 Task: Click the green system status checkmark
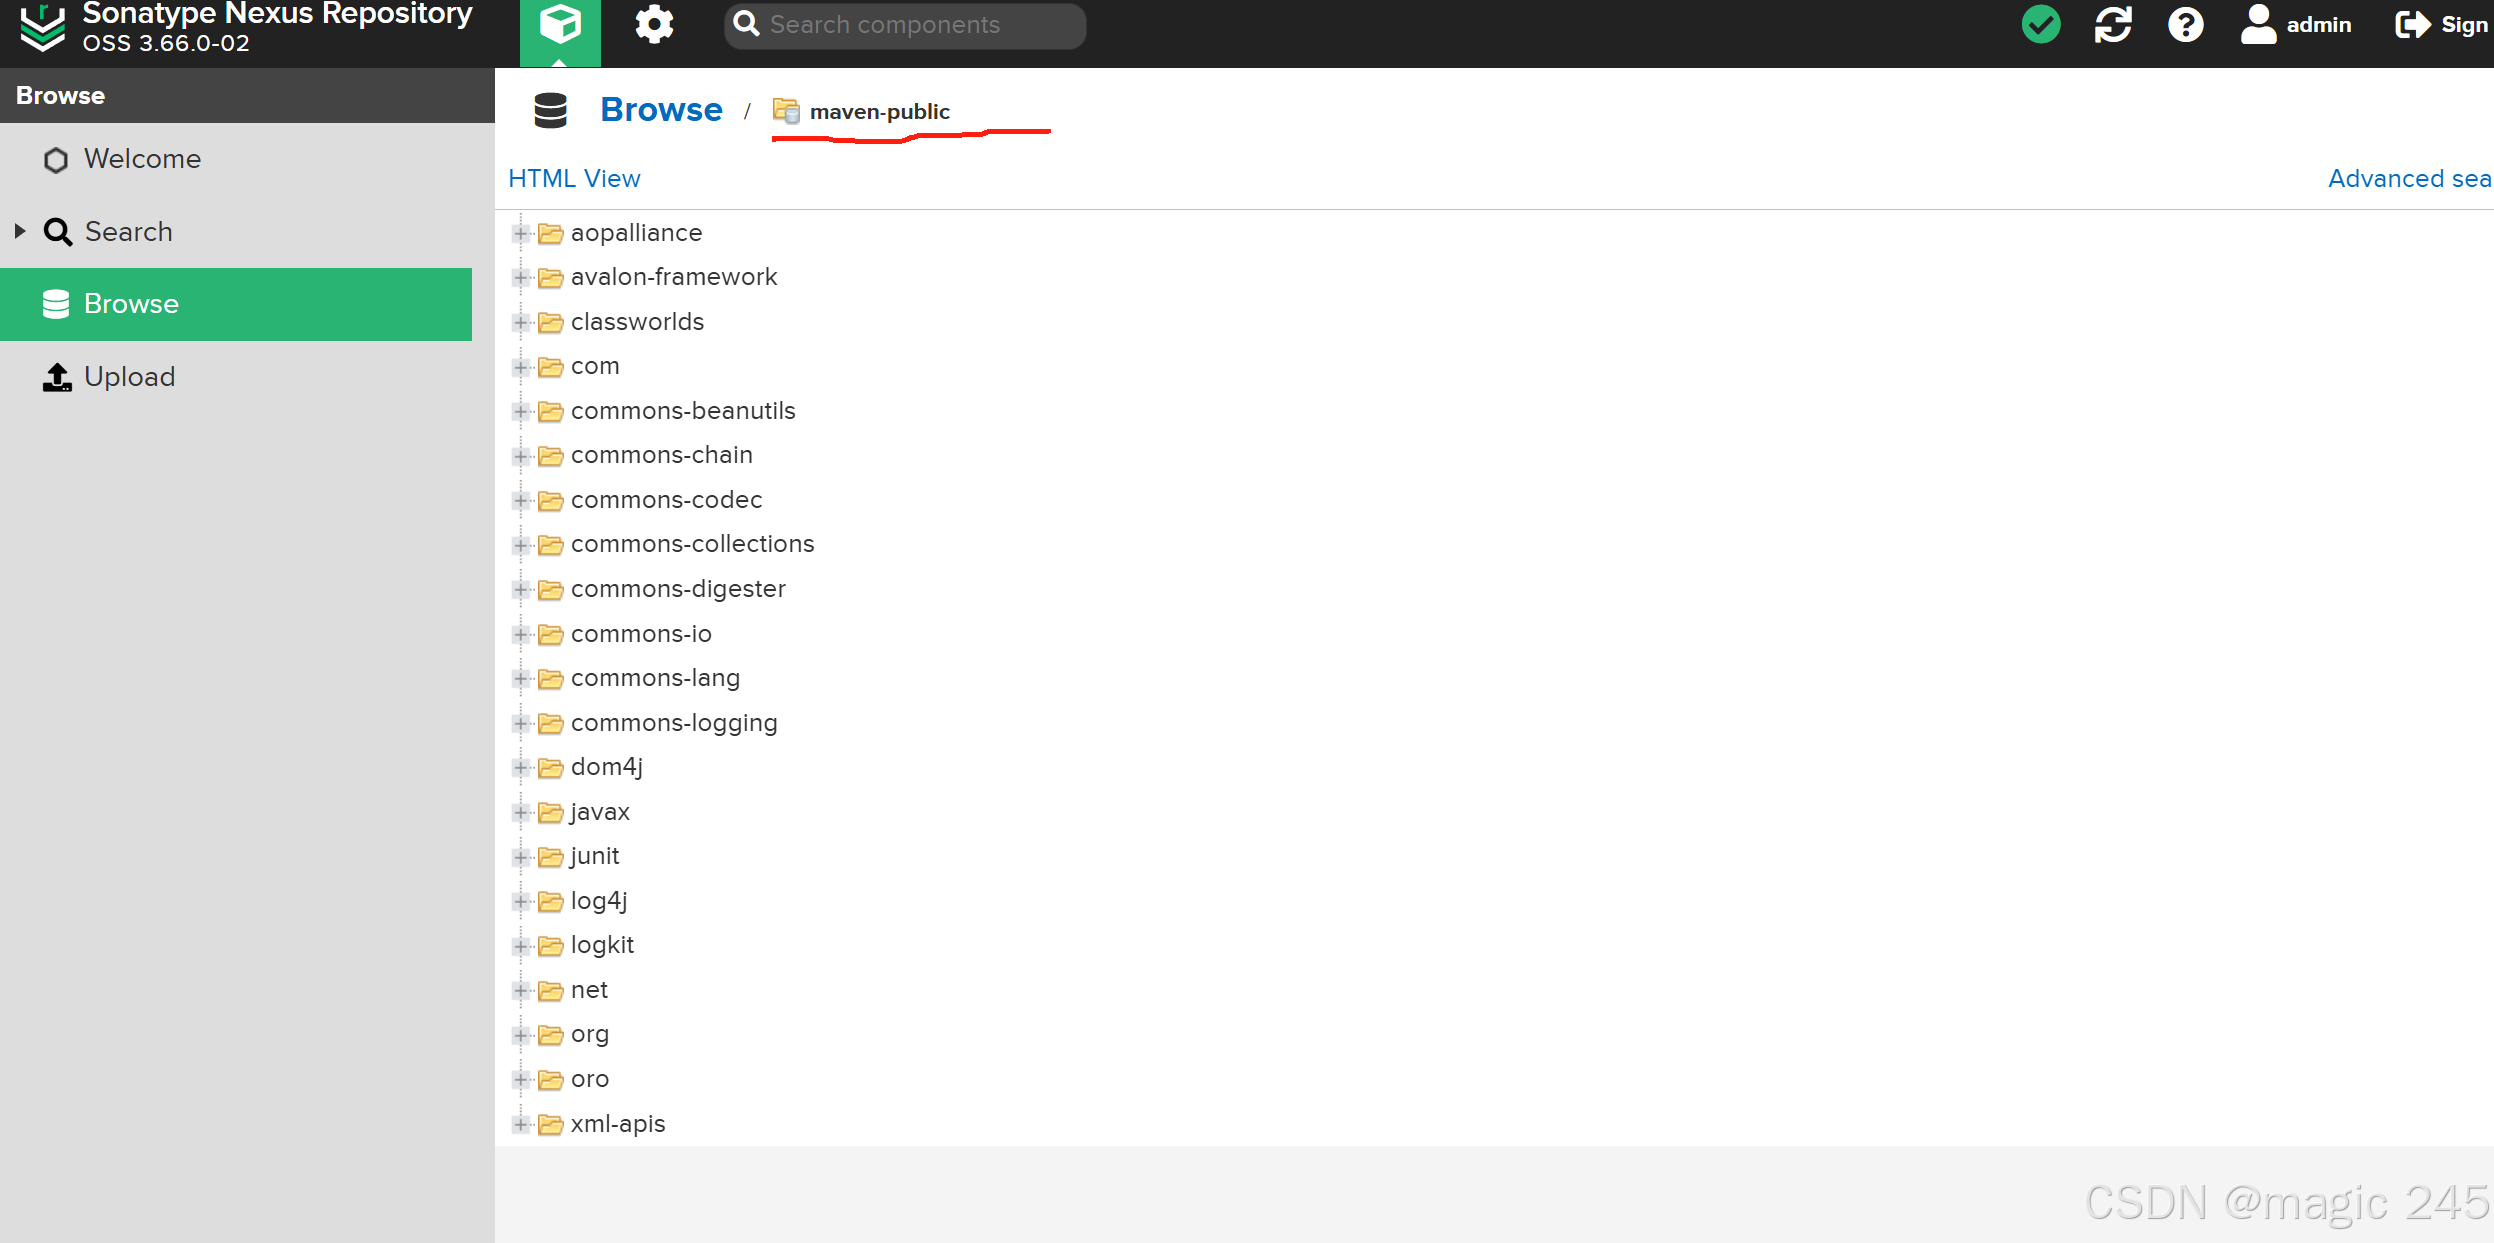pos(2041,25)
